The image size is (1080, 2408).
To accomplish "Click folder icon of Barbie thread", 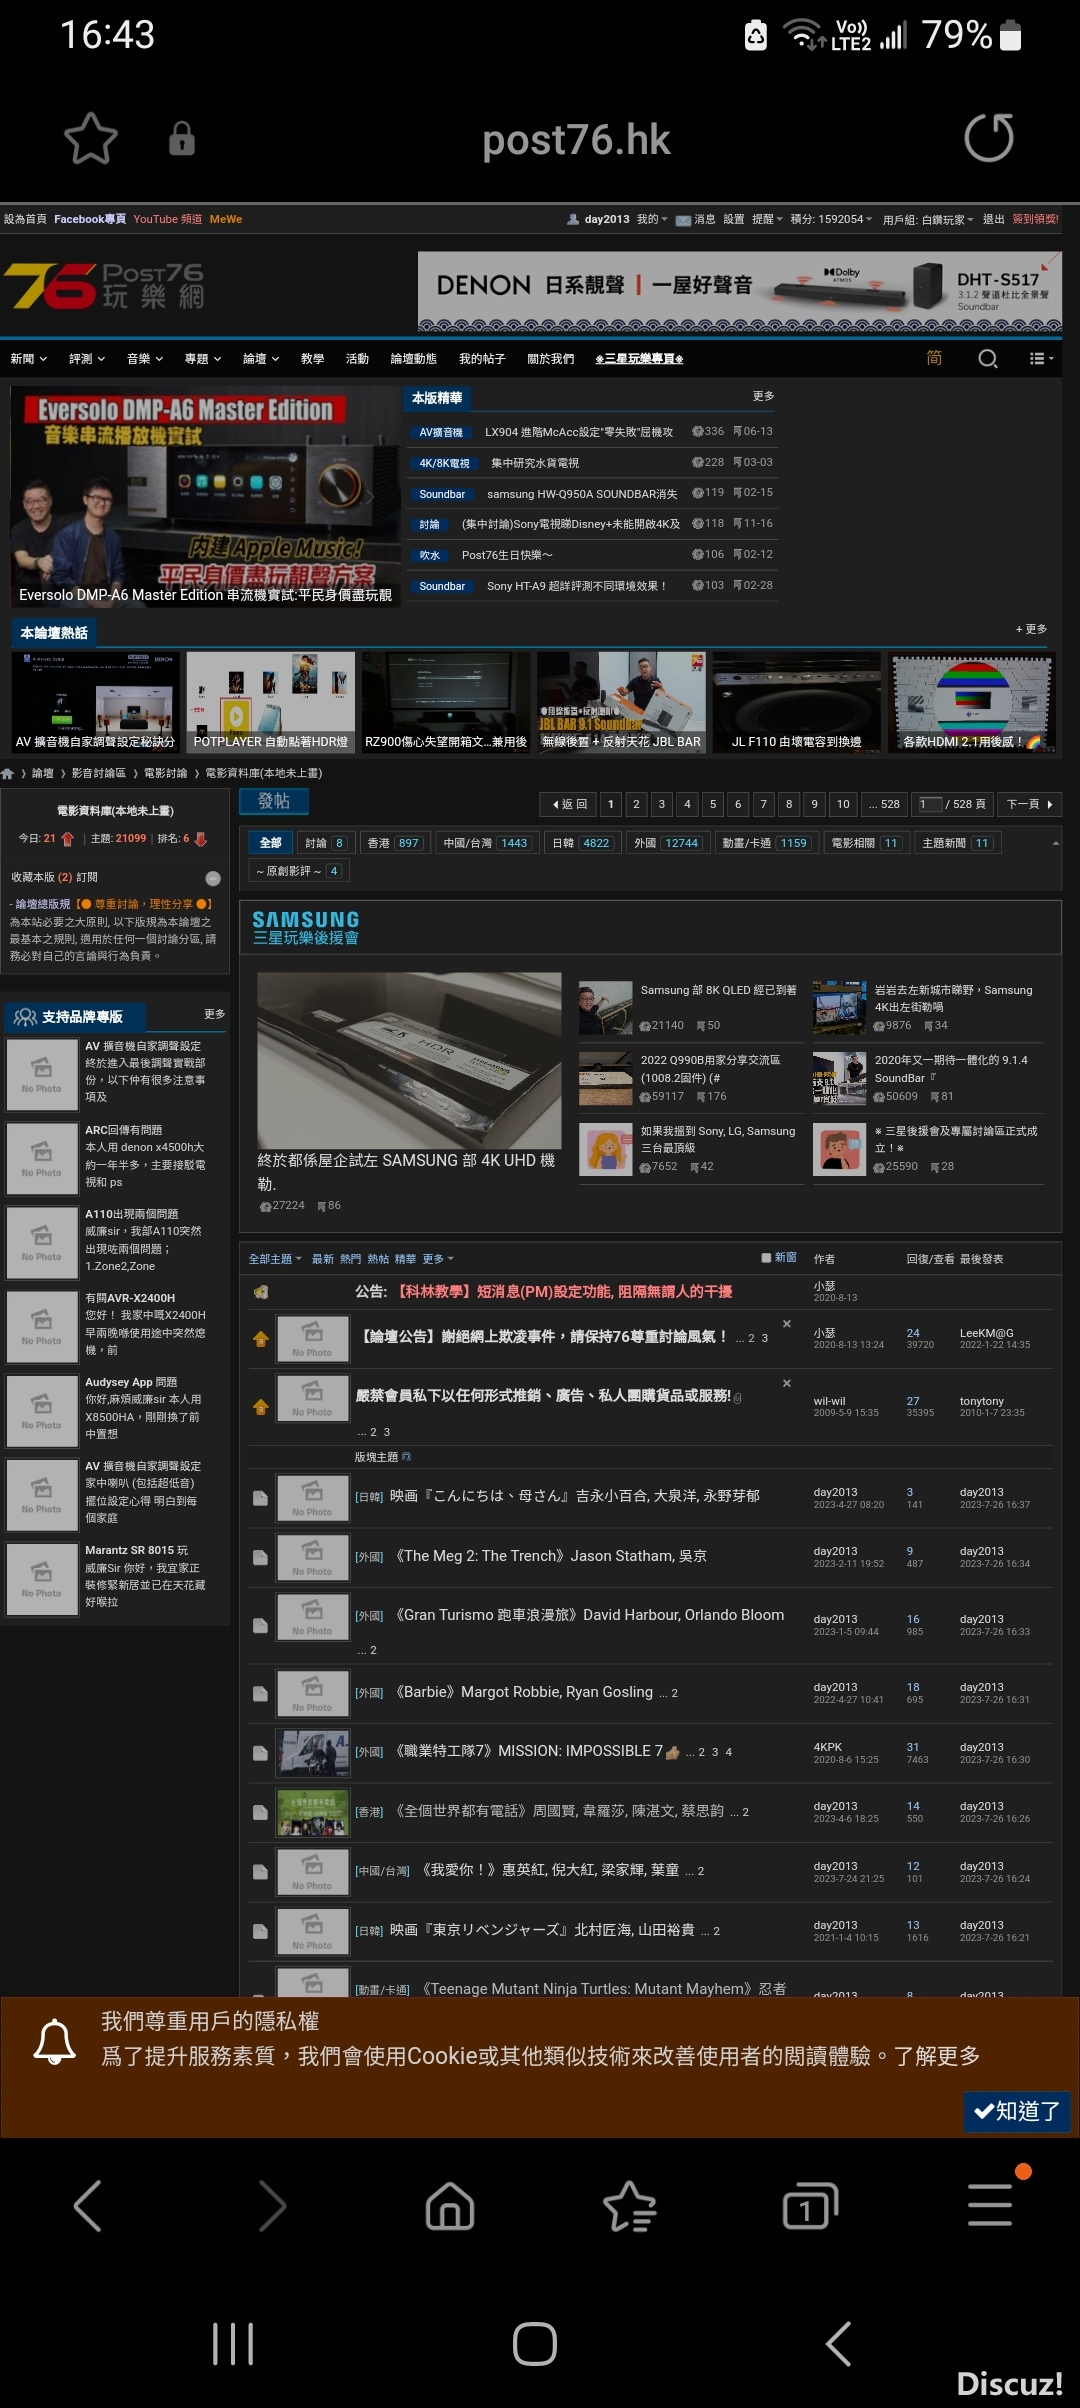I will (260, 1694).
